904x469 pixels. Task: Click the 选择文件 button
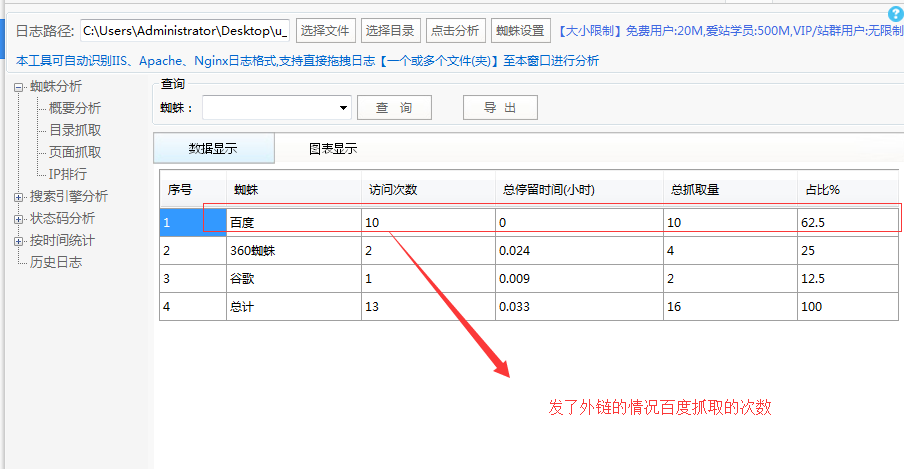(325, 31)
